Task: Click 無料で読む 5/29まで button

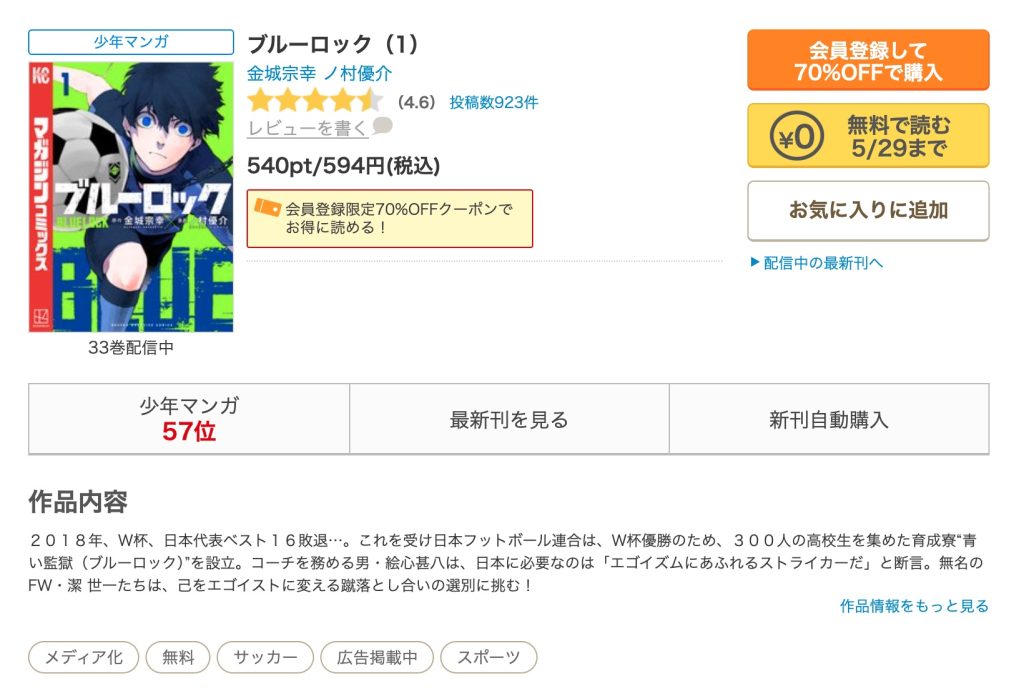Action: click(x=868, y=136)
